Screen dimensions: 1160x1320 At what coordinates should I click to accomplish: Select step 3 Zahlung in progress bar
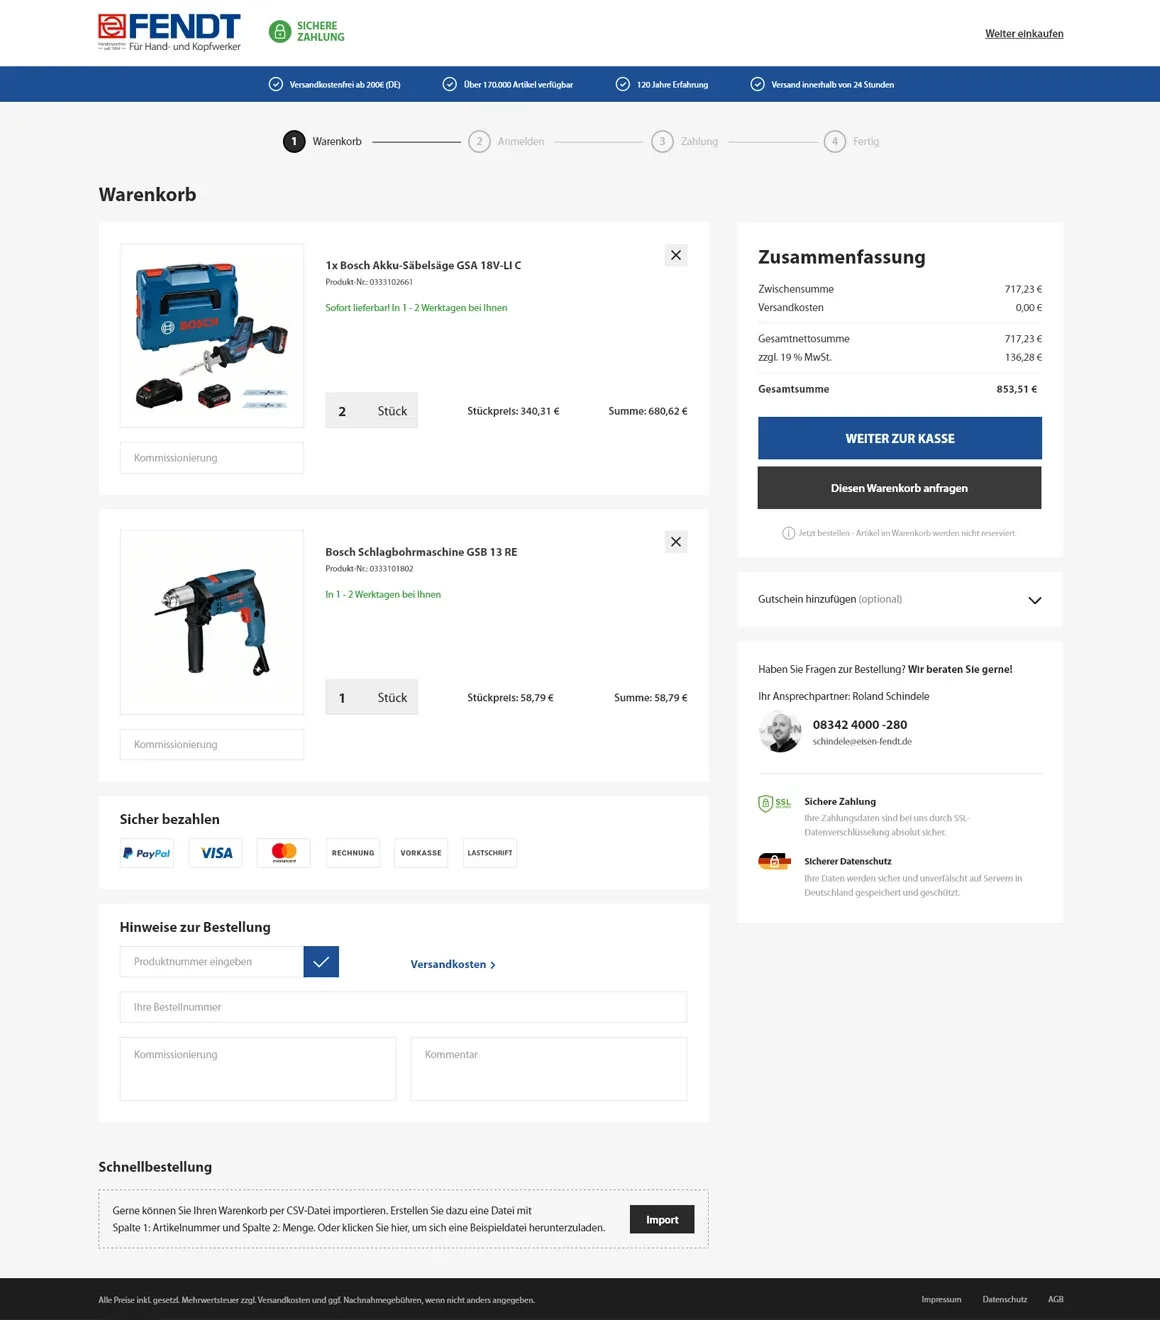click(685, 142)
